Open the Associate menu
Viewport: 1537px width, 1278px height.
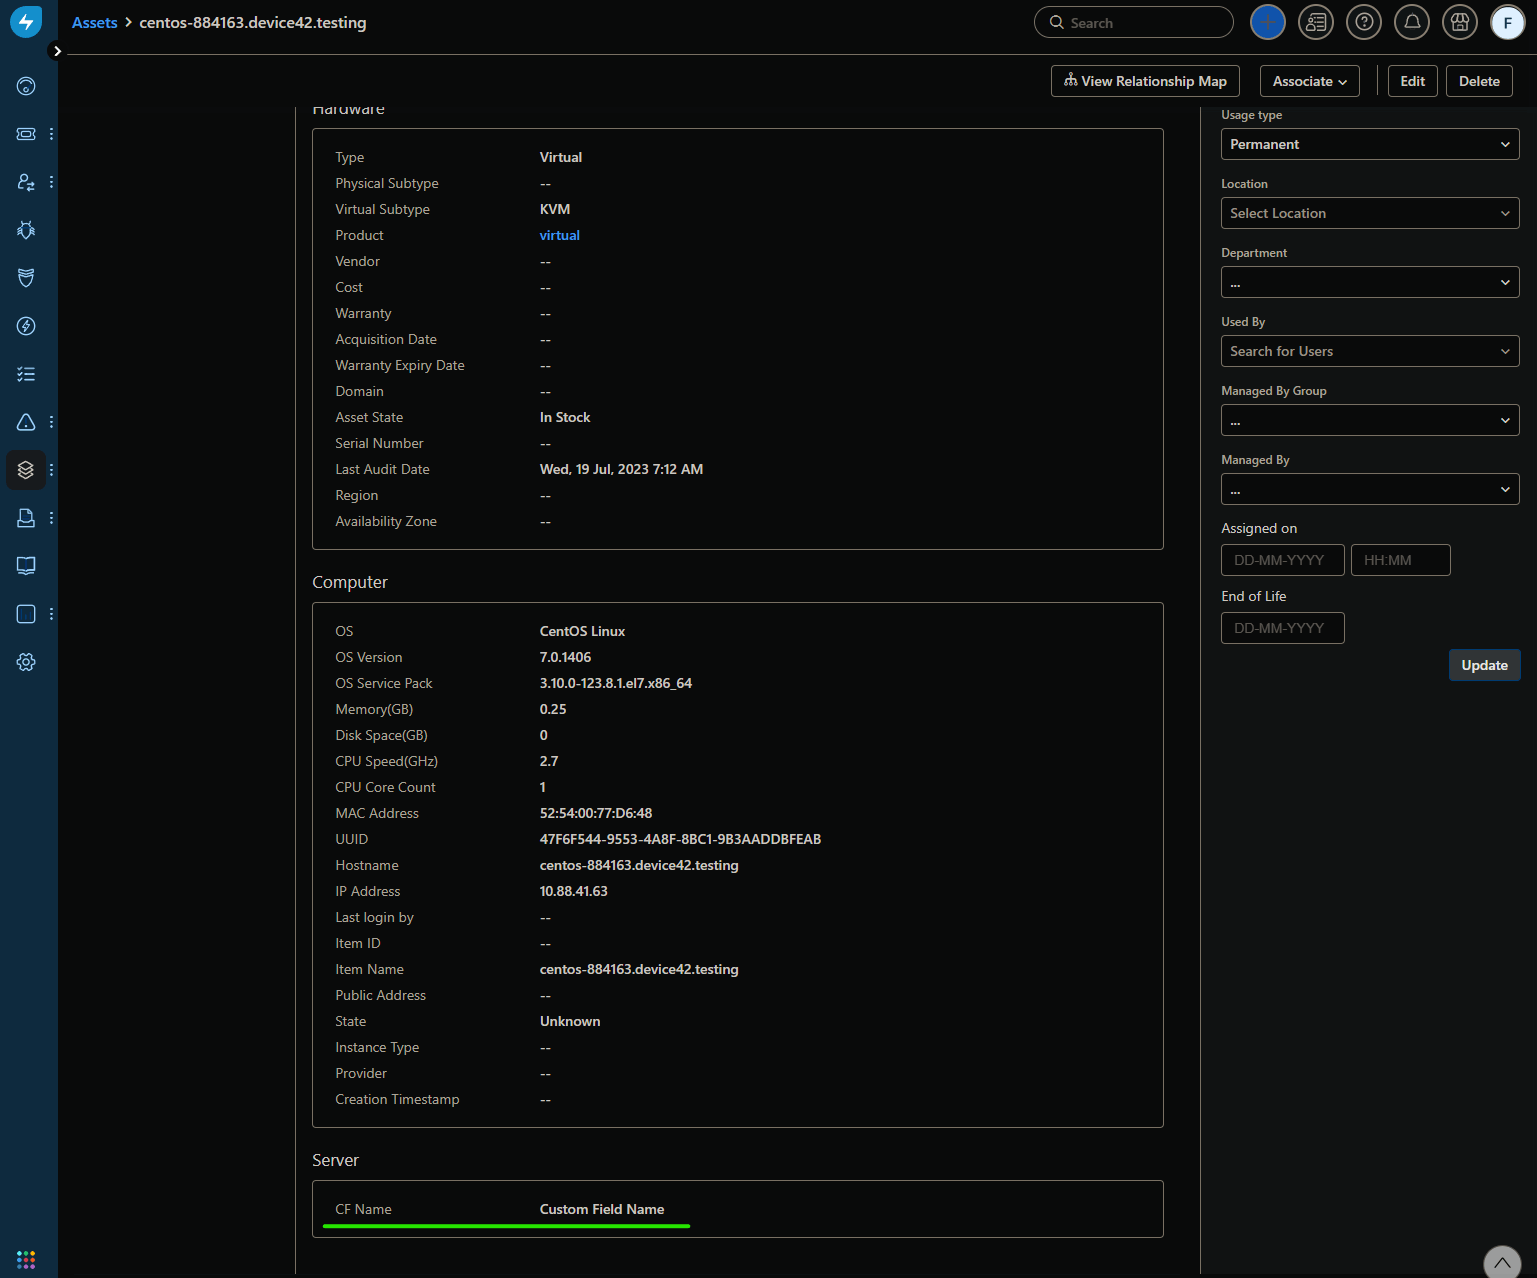tap(1309, 81)
